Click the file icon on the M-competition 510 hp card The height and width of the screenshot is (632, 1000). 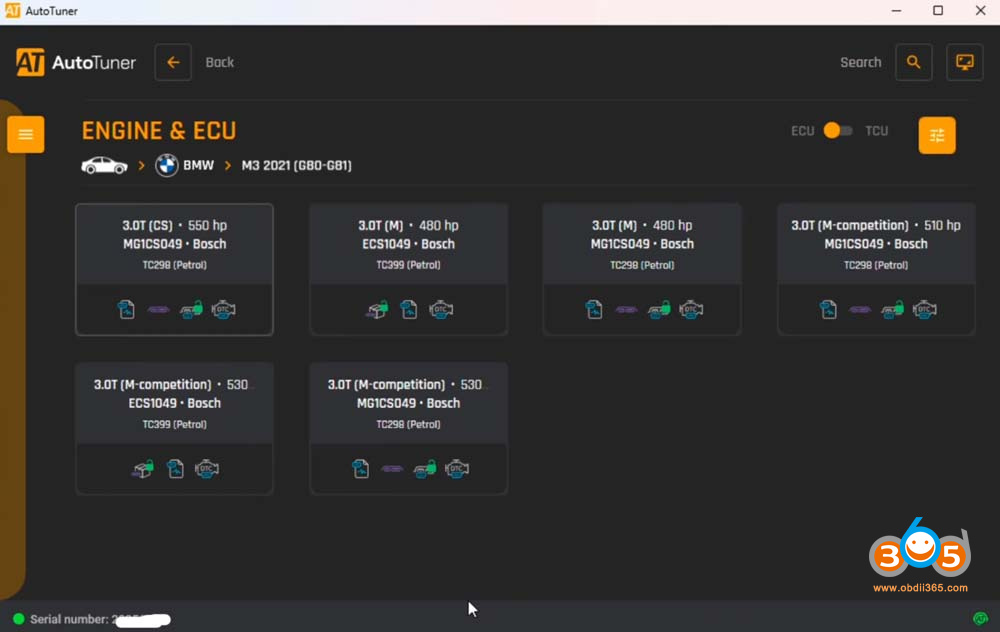828,309
